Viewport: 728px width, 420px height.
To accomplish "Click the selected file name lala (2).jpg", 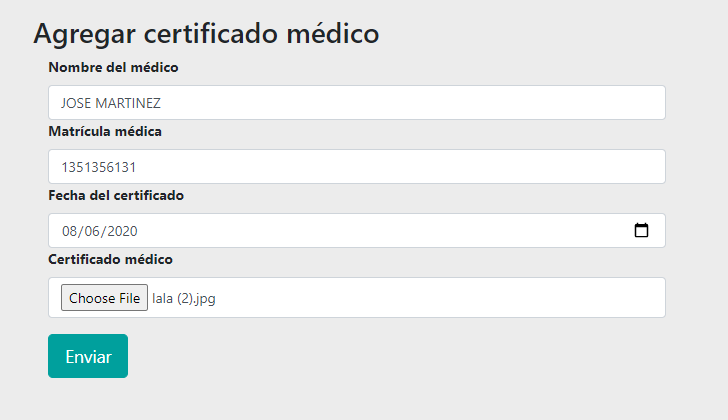I will pos(184,298).
